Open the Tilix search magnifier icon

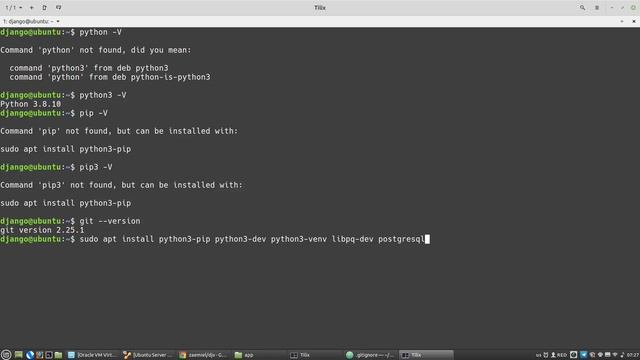(582, 8)
